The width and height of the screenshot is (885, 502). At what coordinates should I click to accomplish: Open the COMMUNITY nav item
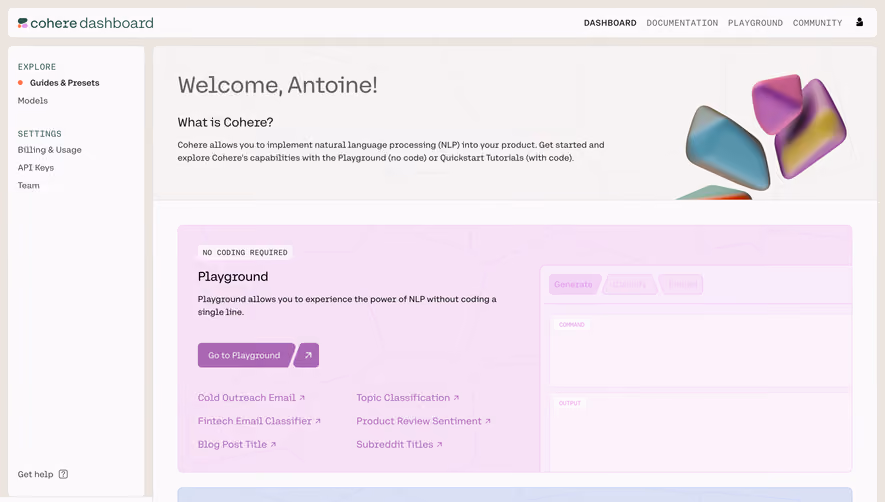click(817, 23)
